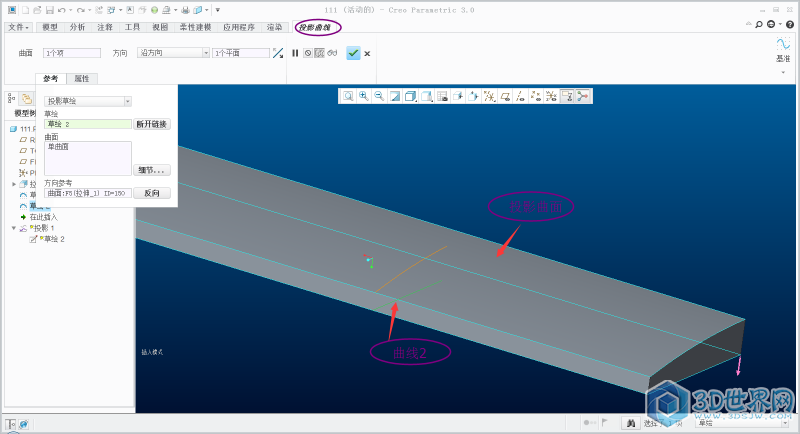Open the display style cube icon
800x434 pixels.
pos(410,96)
